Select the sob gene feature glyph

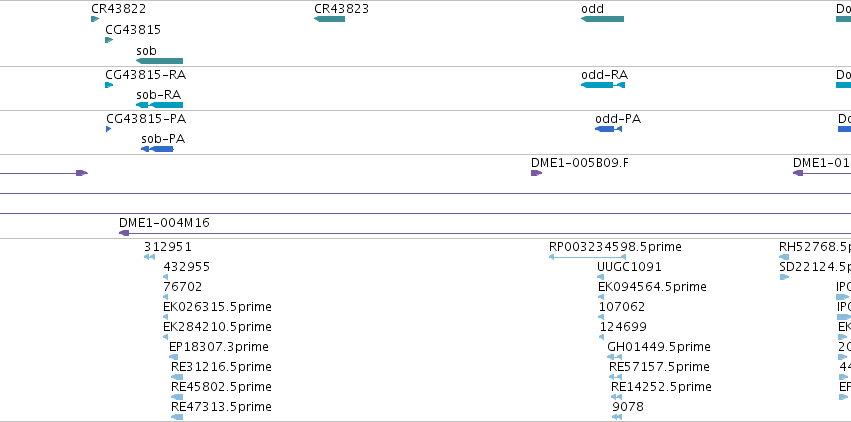point(160,61)
